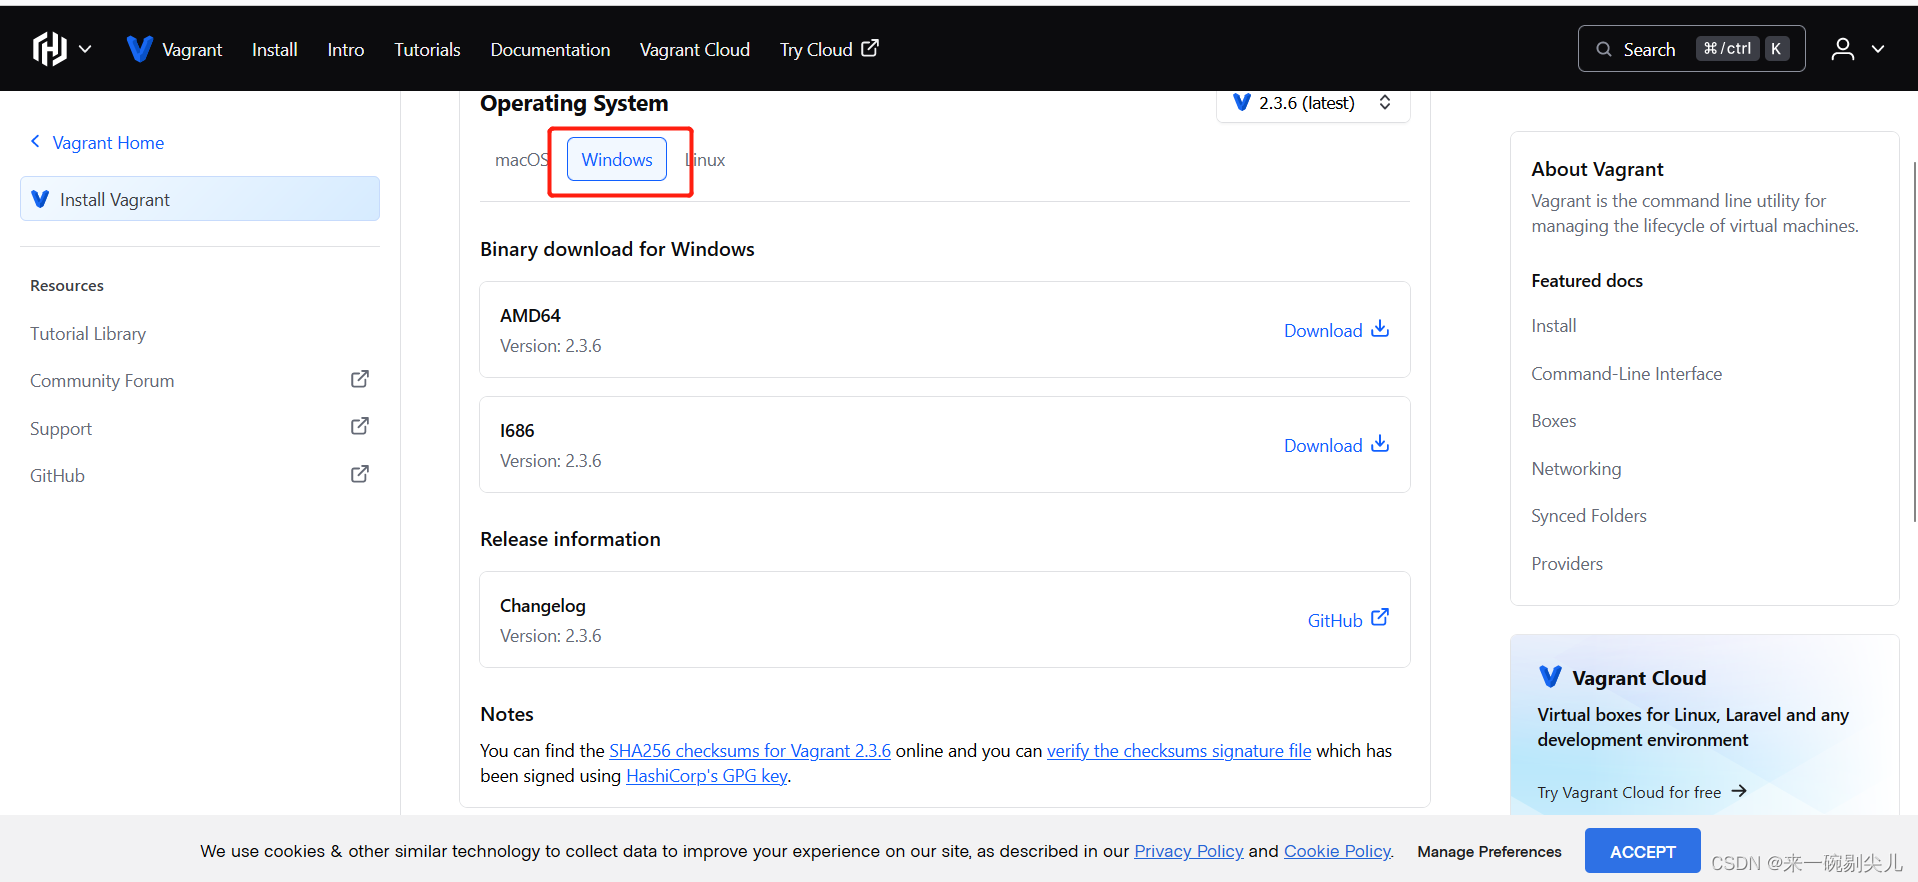The width and height of the screenshot is (1918, 882).
Task: Open Changelog GitHub link
Action: (1348, 620)
